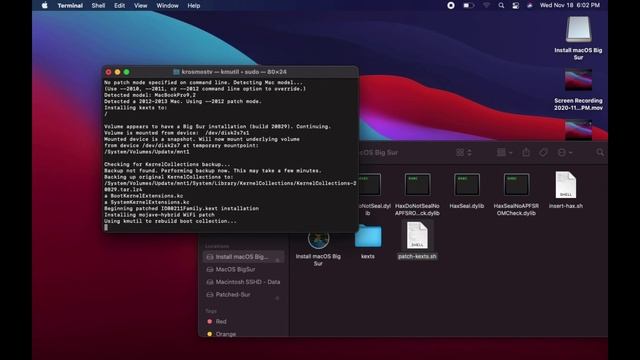640x360 pixels.
Task: Click the battery status icon
Action: (469, 5)
